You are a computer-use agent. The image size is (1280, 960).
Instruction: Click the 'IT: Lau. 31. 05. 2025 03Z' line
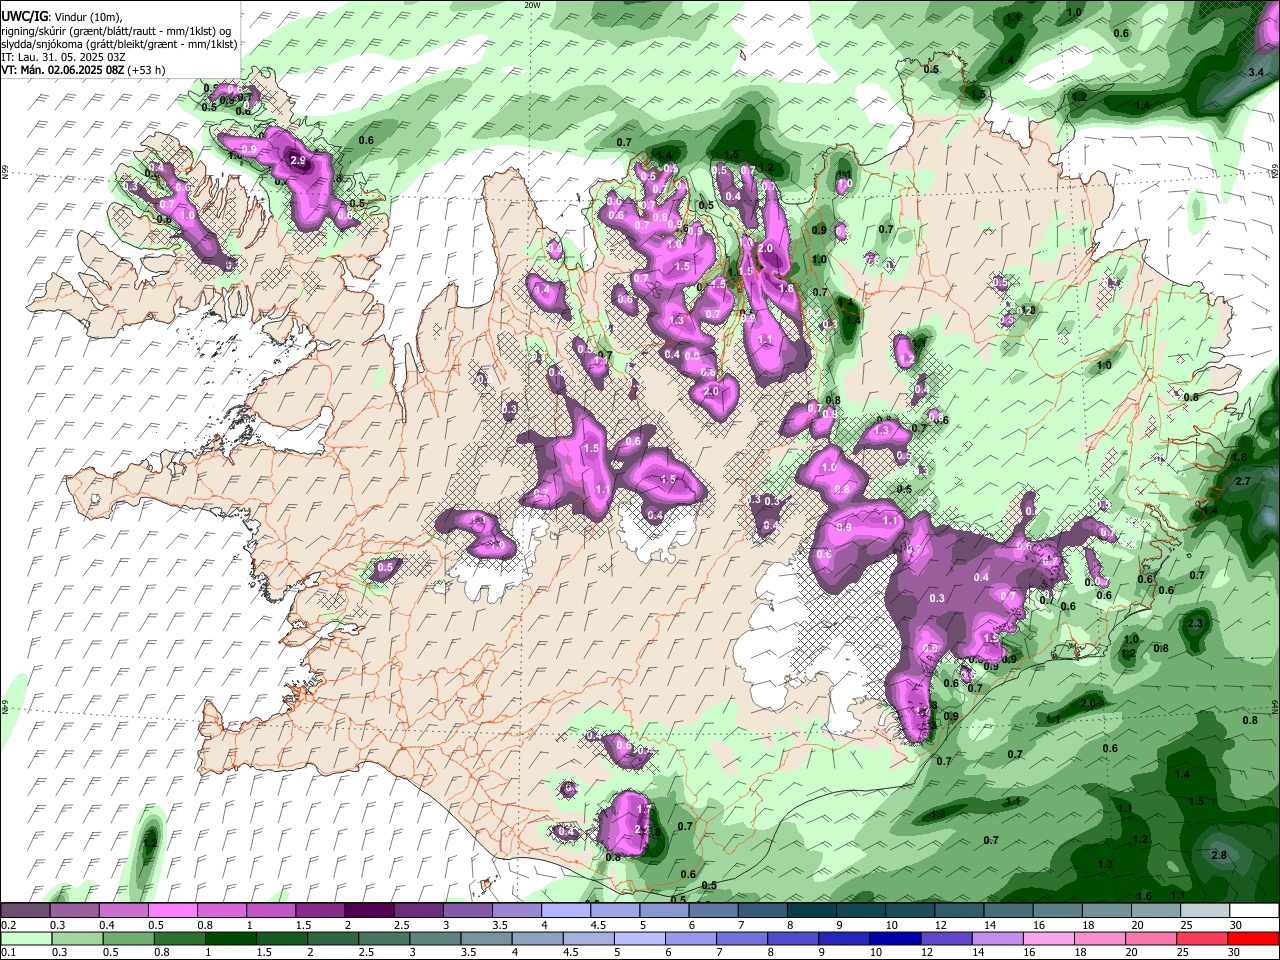point(63,57)
